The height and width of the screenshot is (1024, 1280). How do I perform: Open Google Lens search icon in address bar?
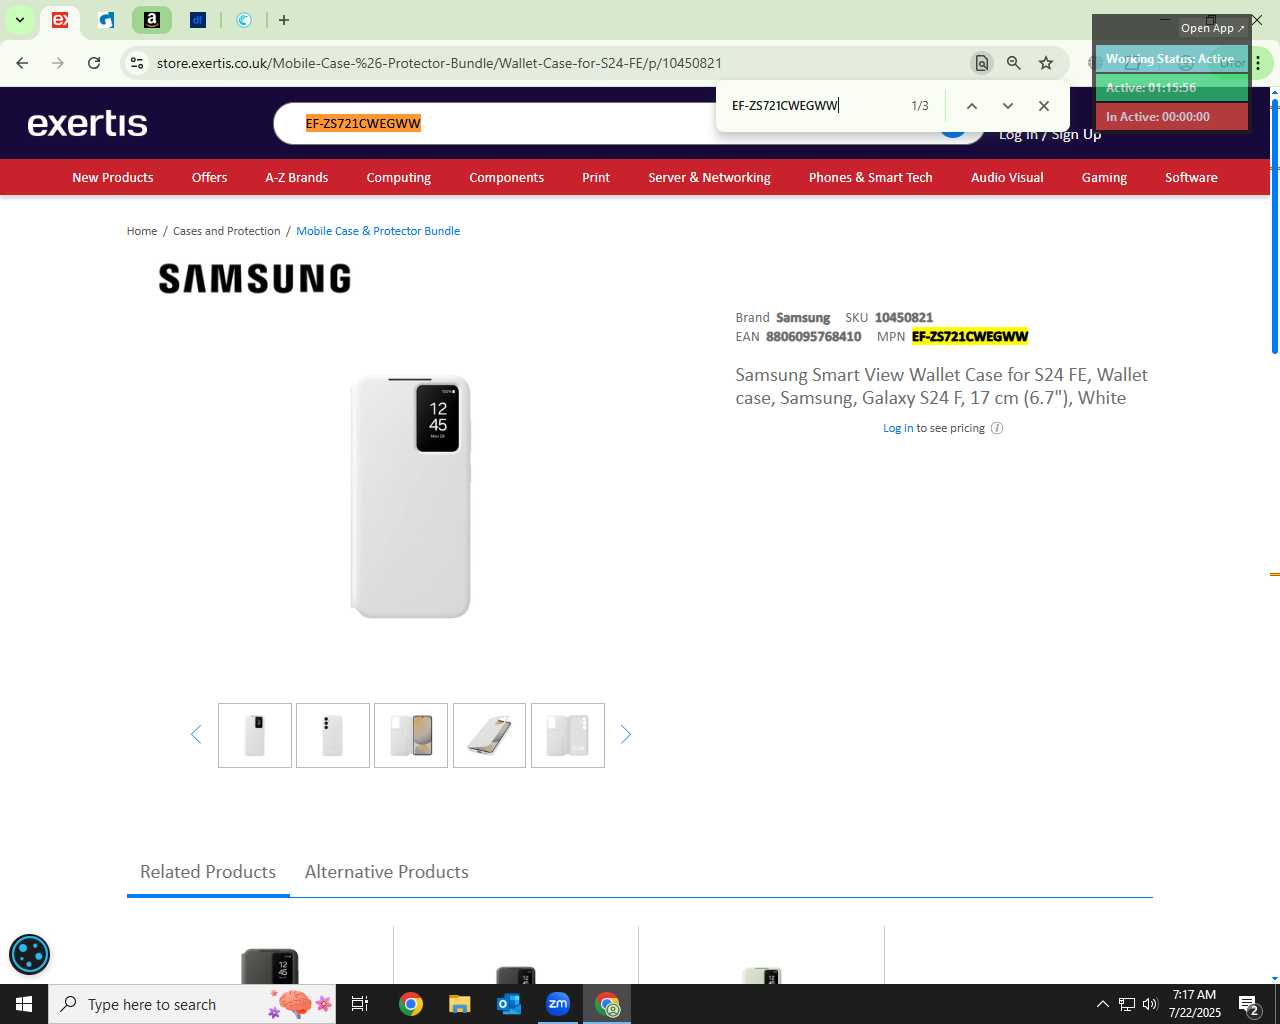pos(982,63)
